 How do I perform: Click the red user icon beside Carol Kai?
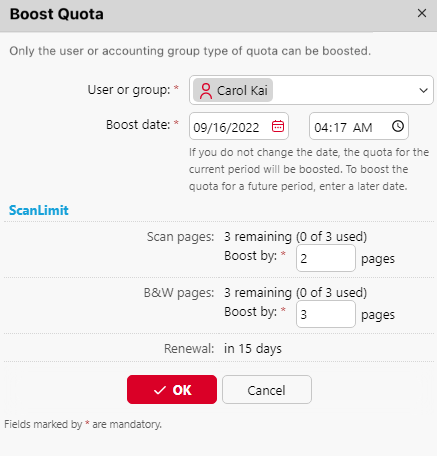point(206,91)
